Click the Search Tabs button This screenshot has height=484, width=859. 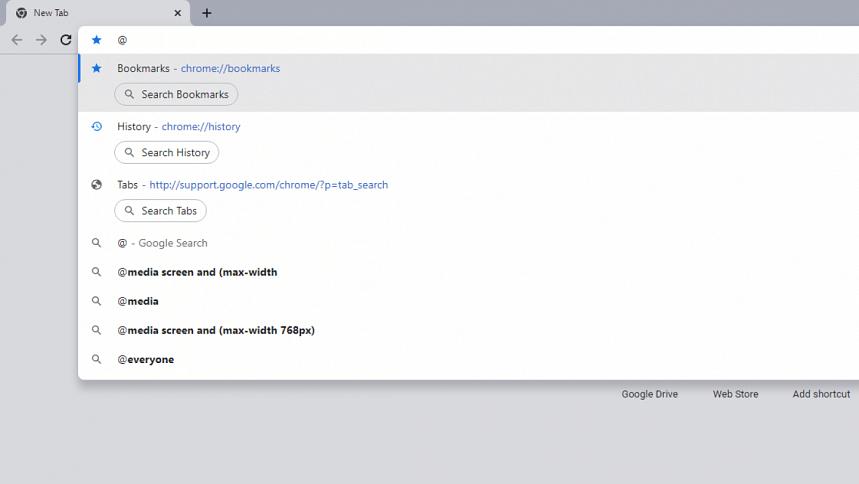[x=161, y=210]
